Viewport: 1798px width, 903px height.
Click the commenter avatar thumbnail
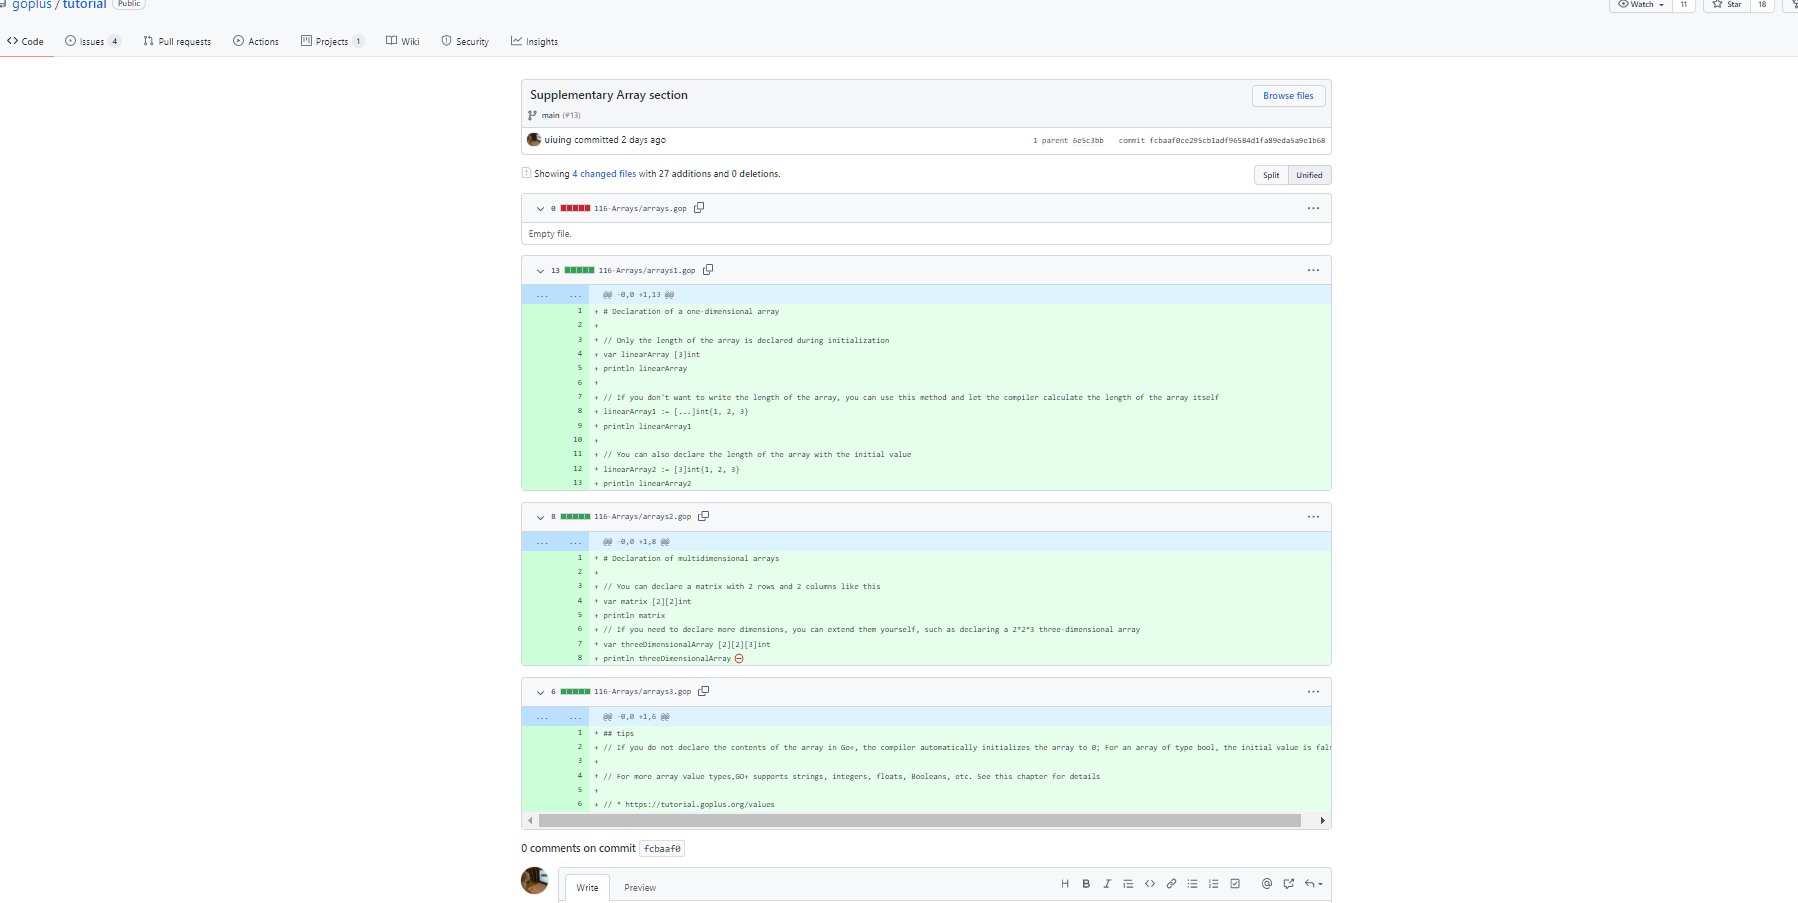click(535, 881)
